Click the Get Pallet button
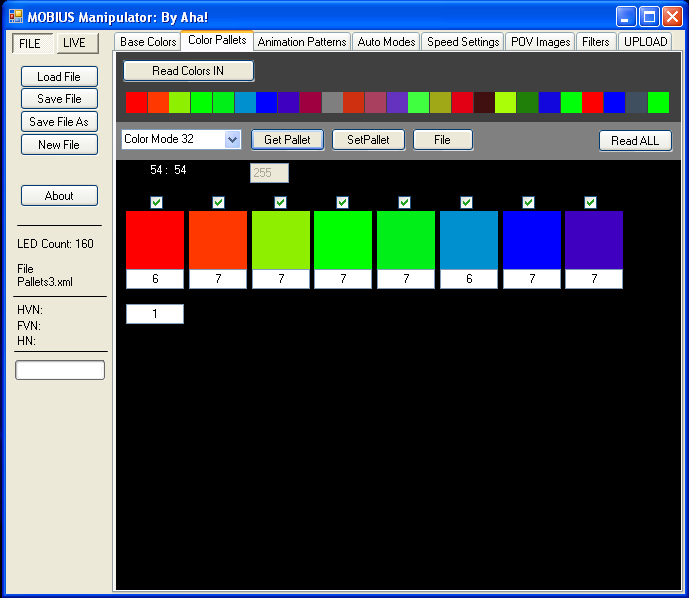Image resolution: width=689 pixels, height=598 pixels. 287,140
